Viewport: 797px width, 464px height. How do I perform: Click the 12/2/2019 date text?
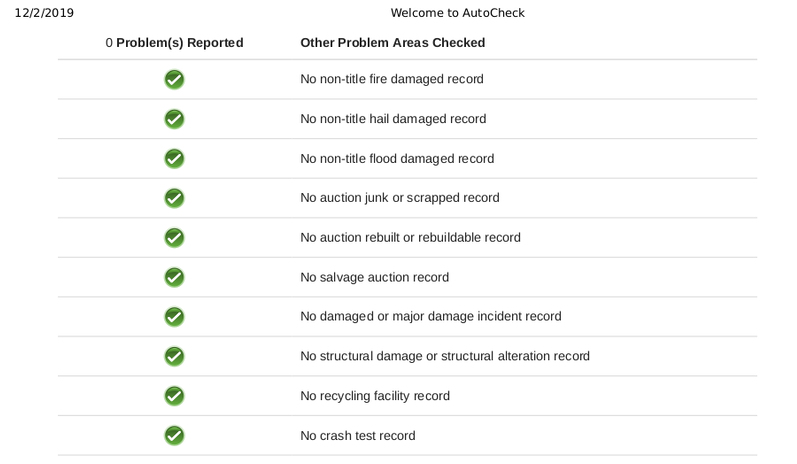[44, 13]
